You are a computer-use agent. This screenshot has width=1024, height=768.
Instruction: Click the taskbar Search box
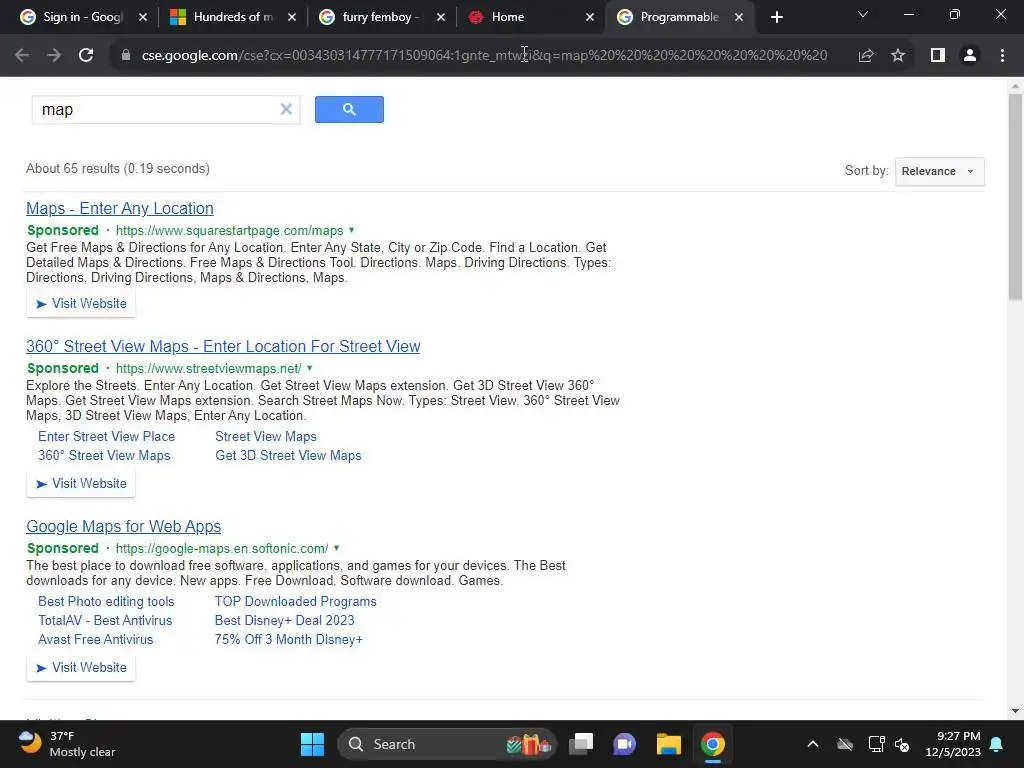click(x=446, y=744)
